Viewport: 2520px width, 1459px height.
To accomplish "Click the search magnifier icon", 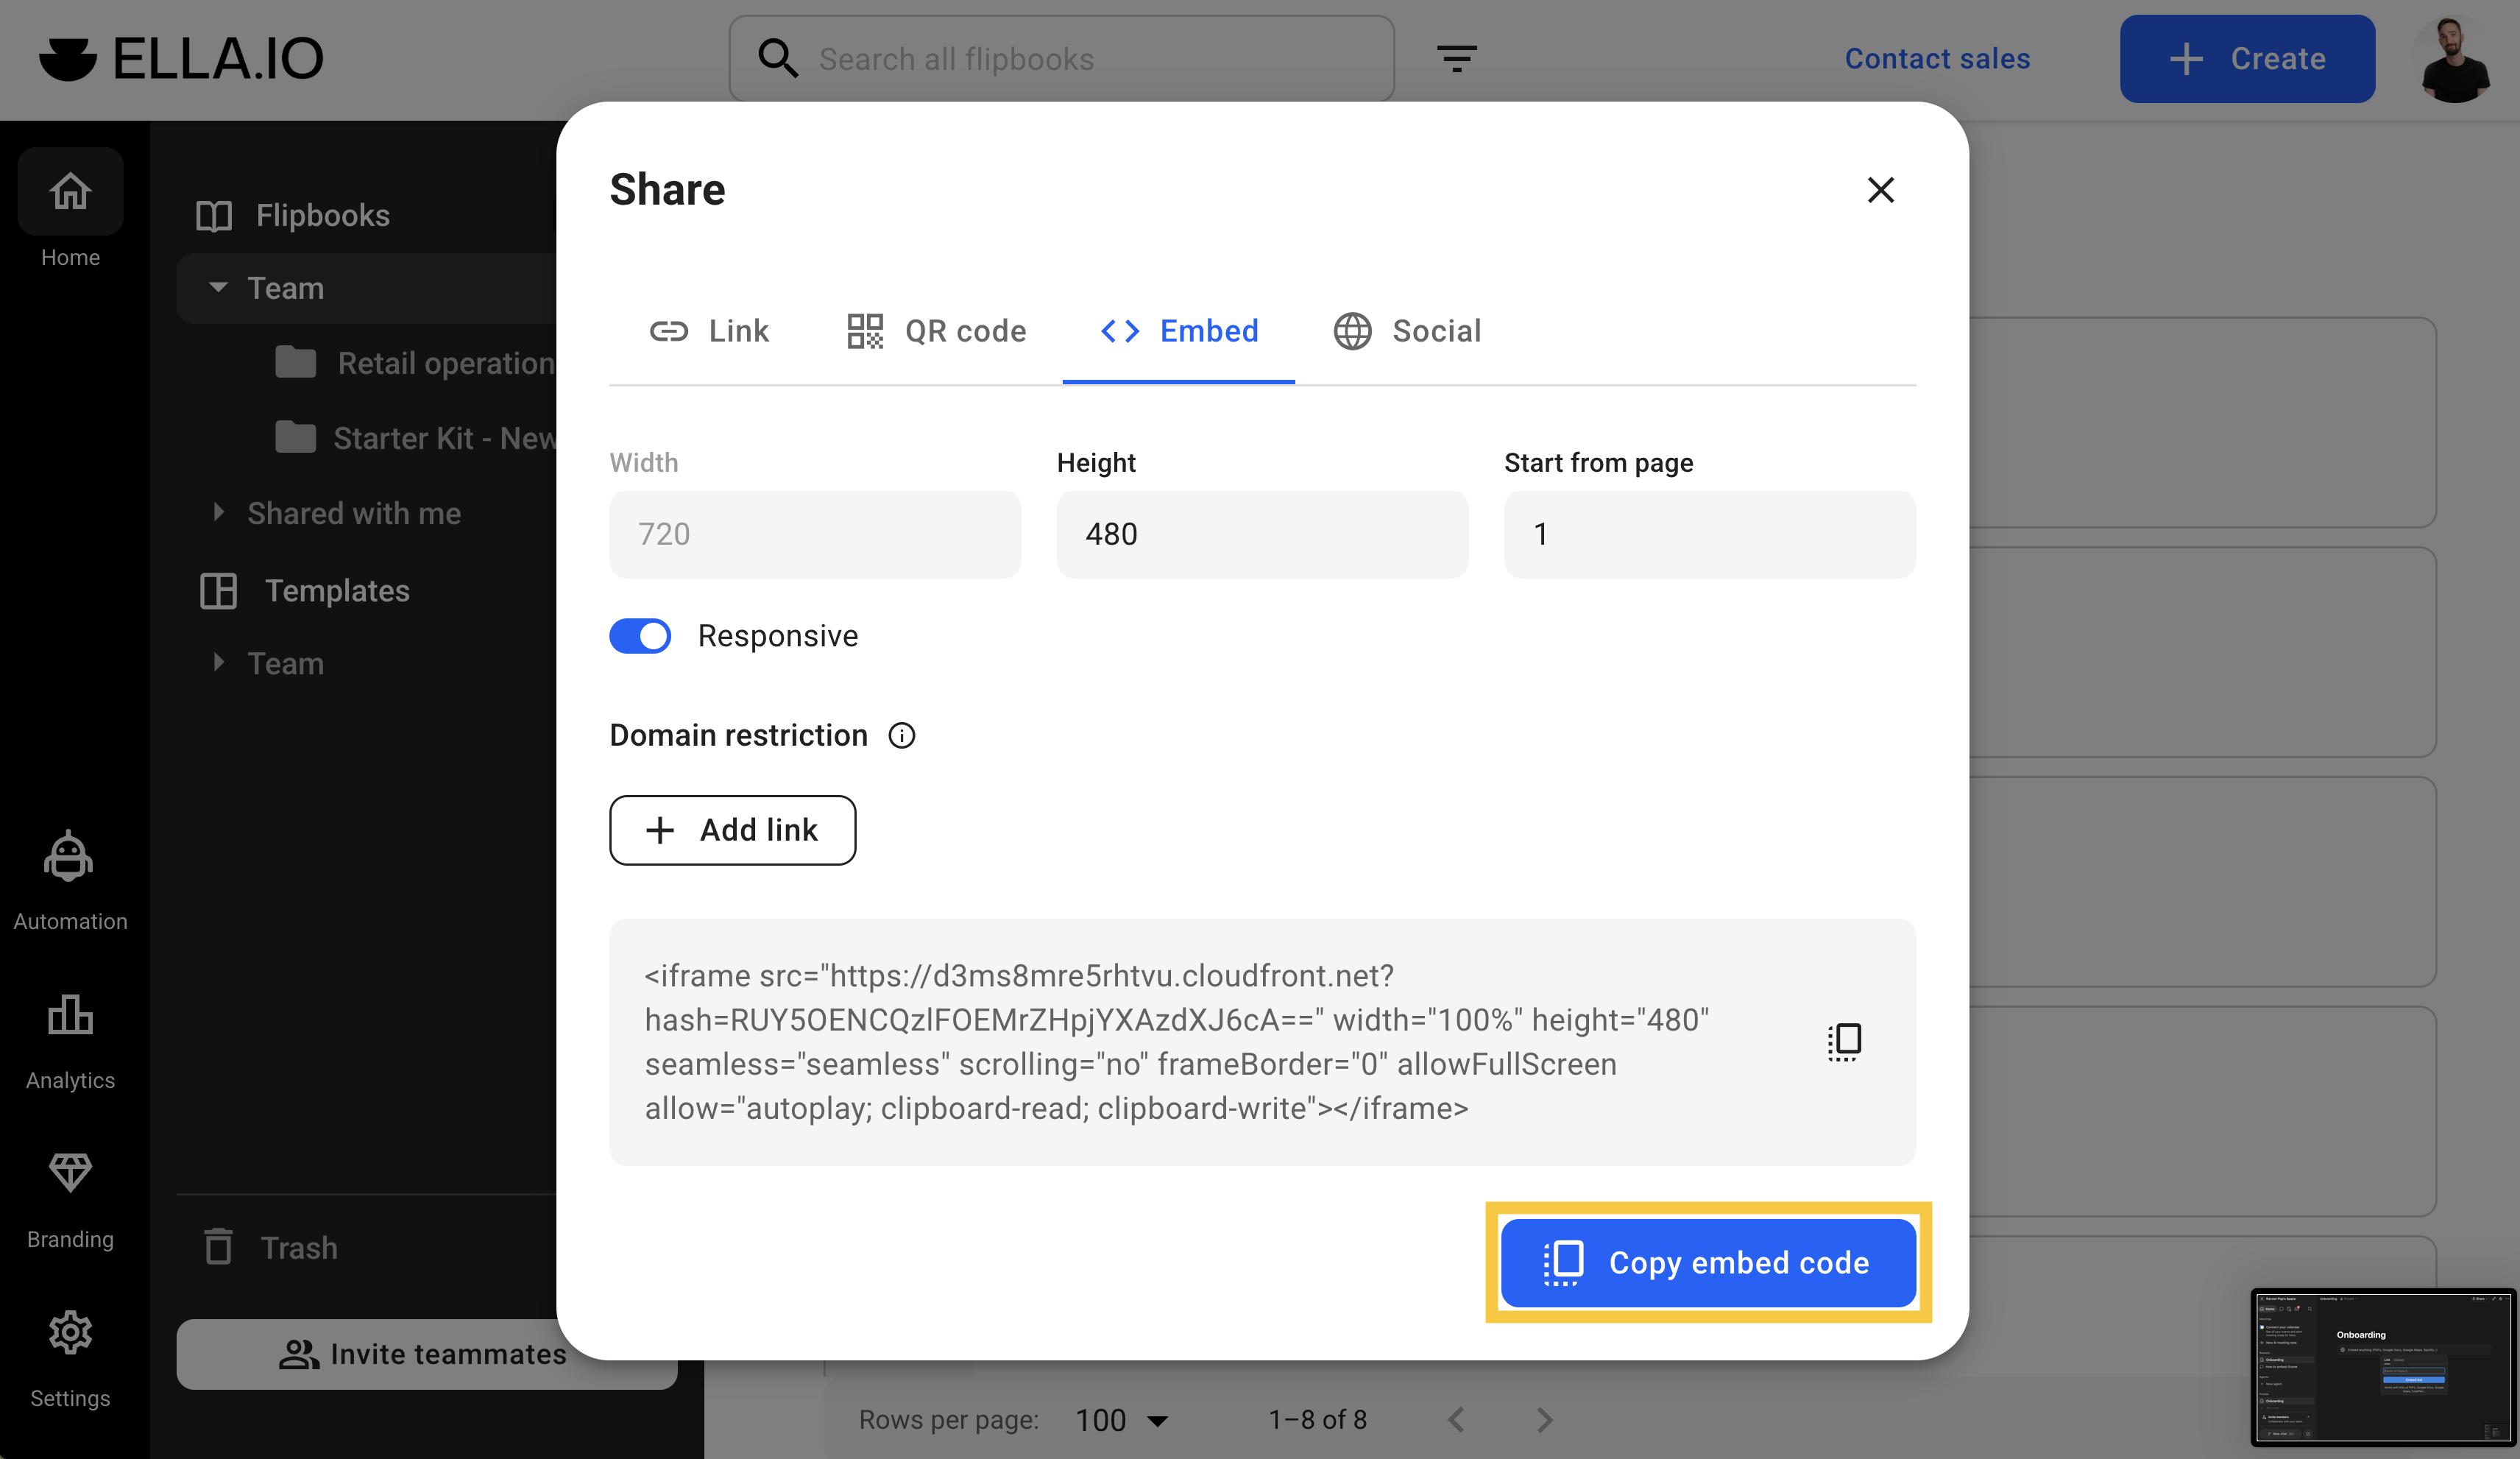I will point(777,58).
